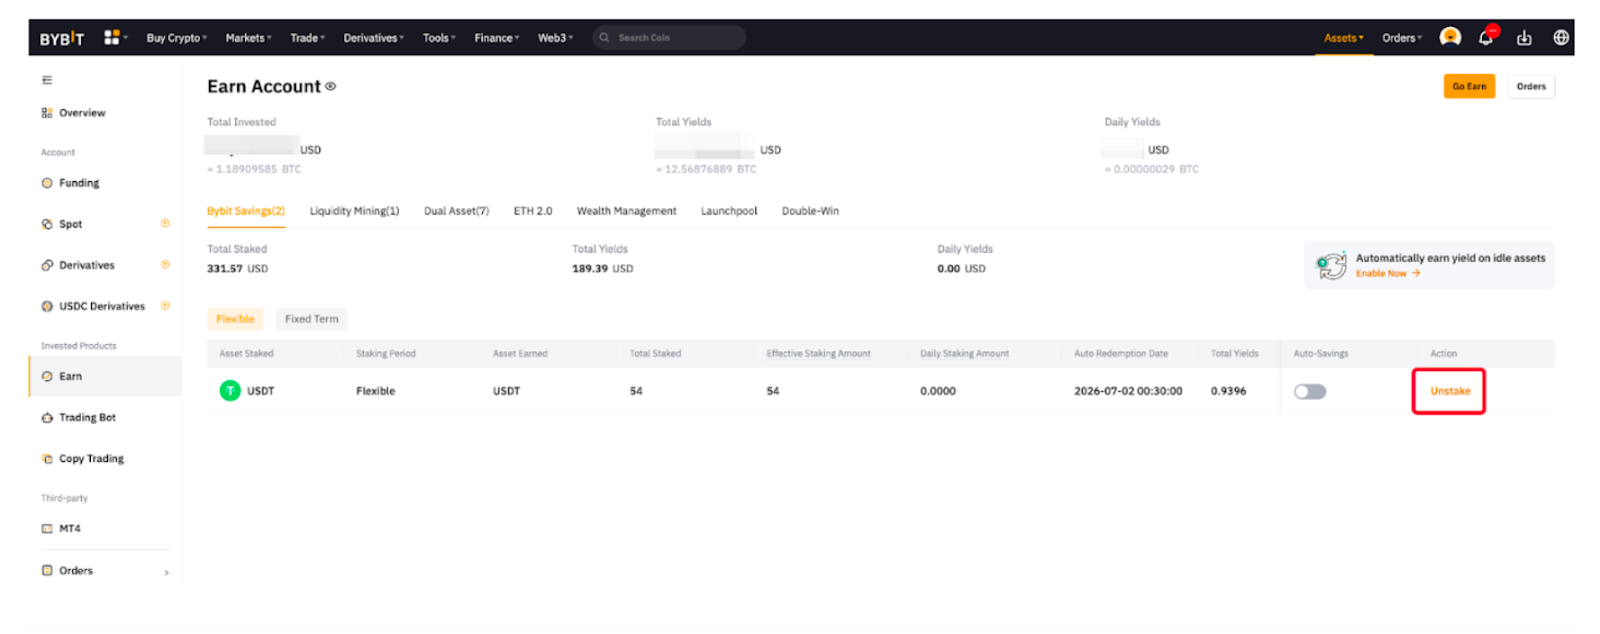Click the USDT coin icon

pos(230,391)
